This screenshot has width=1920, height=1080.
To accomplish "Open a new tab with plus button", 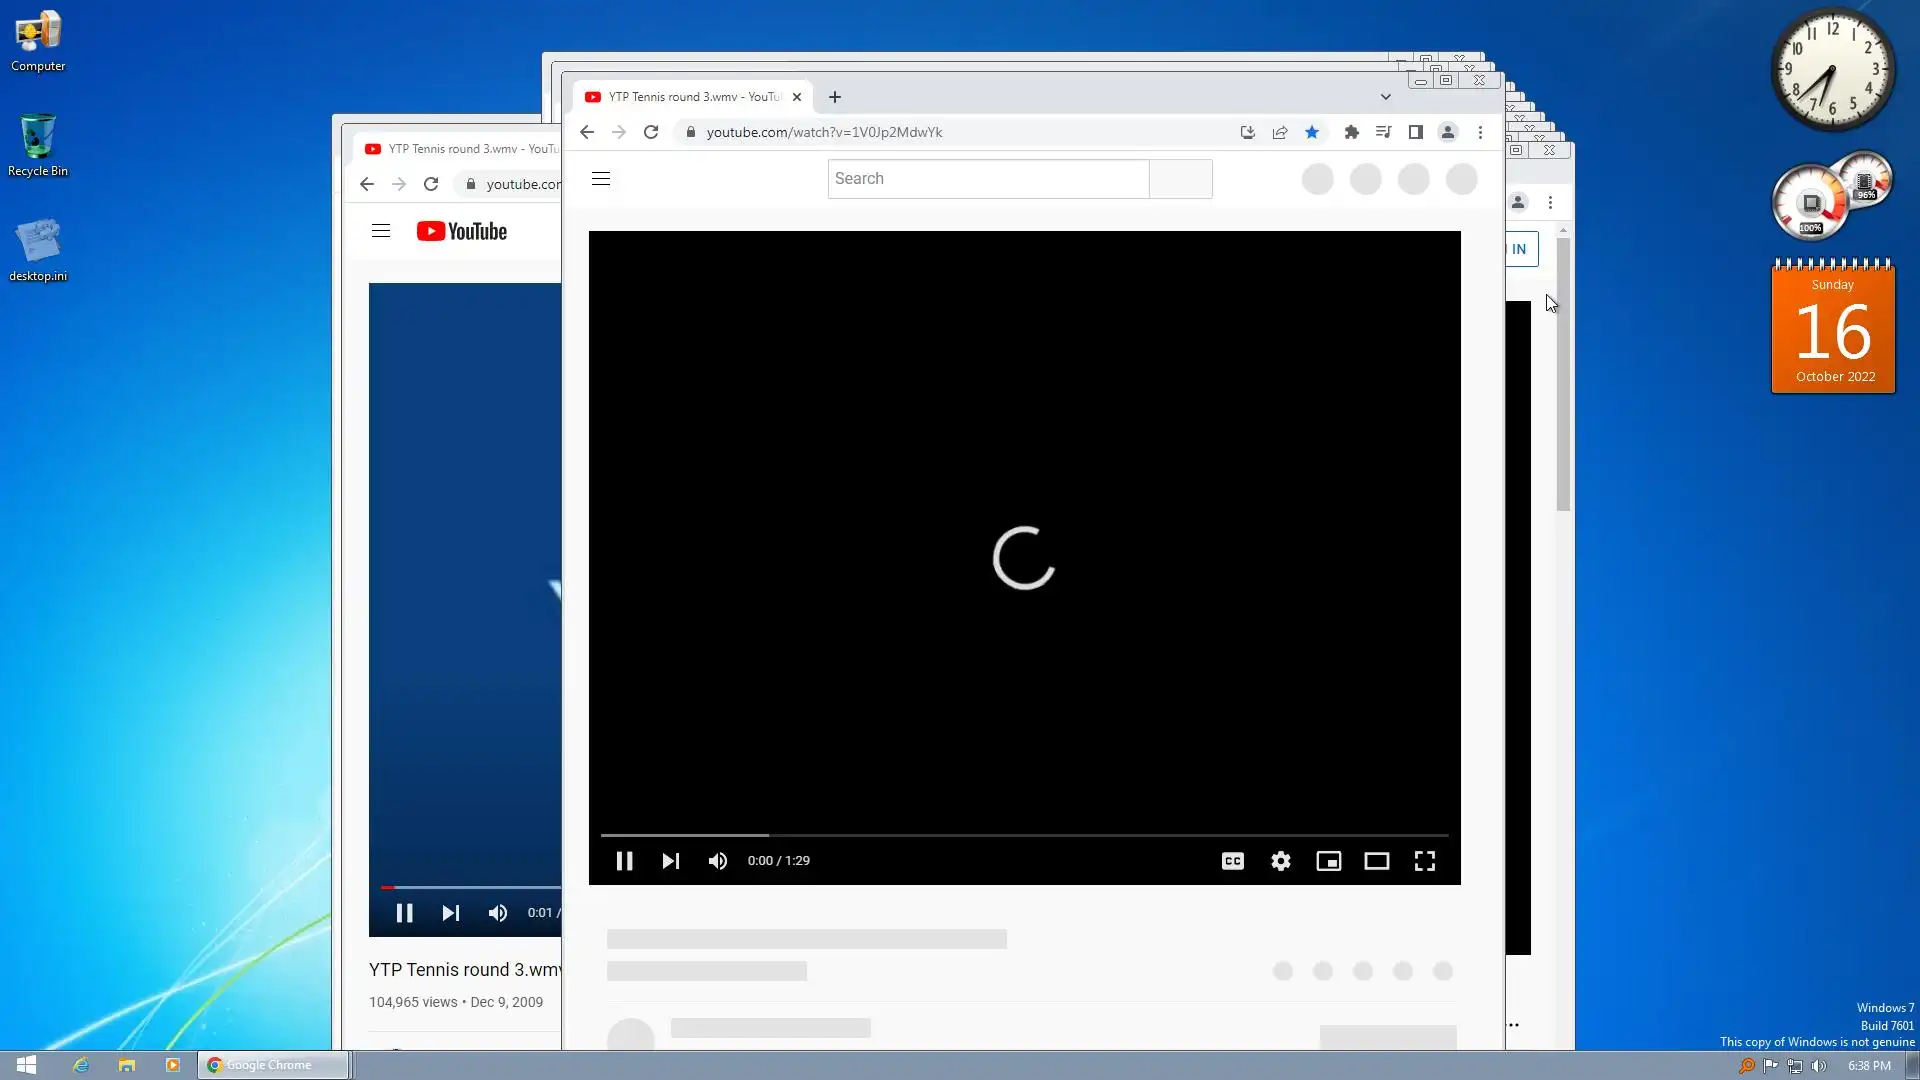I will click(x=835, y=97).
